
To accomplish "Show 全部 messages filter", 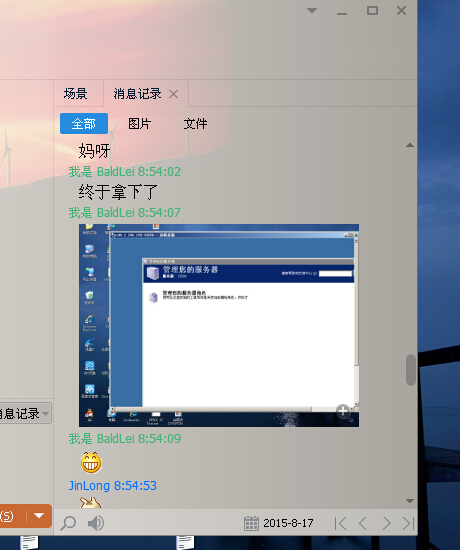I will click(x=84, y=123).
